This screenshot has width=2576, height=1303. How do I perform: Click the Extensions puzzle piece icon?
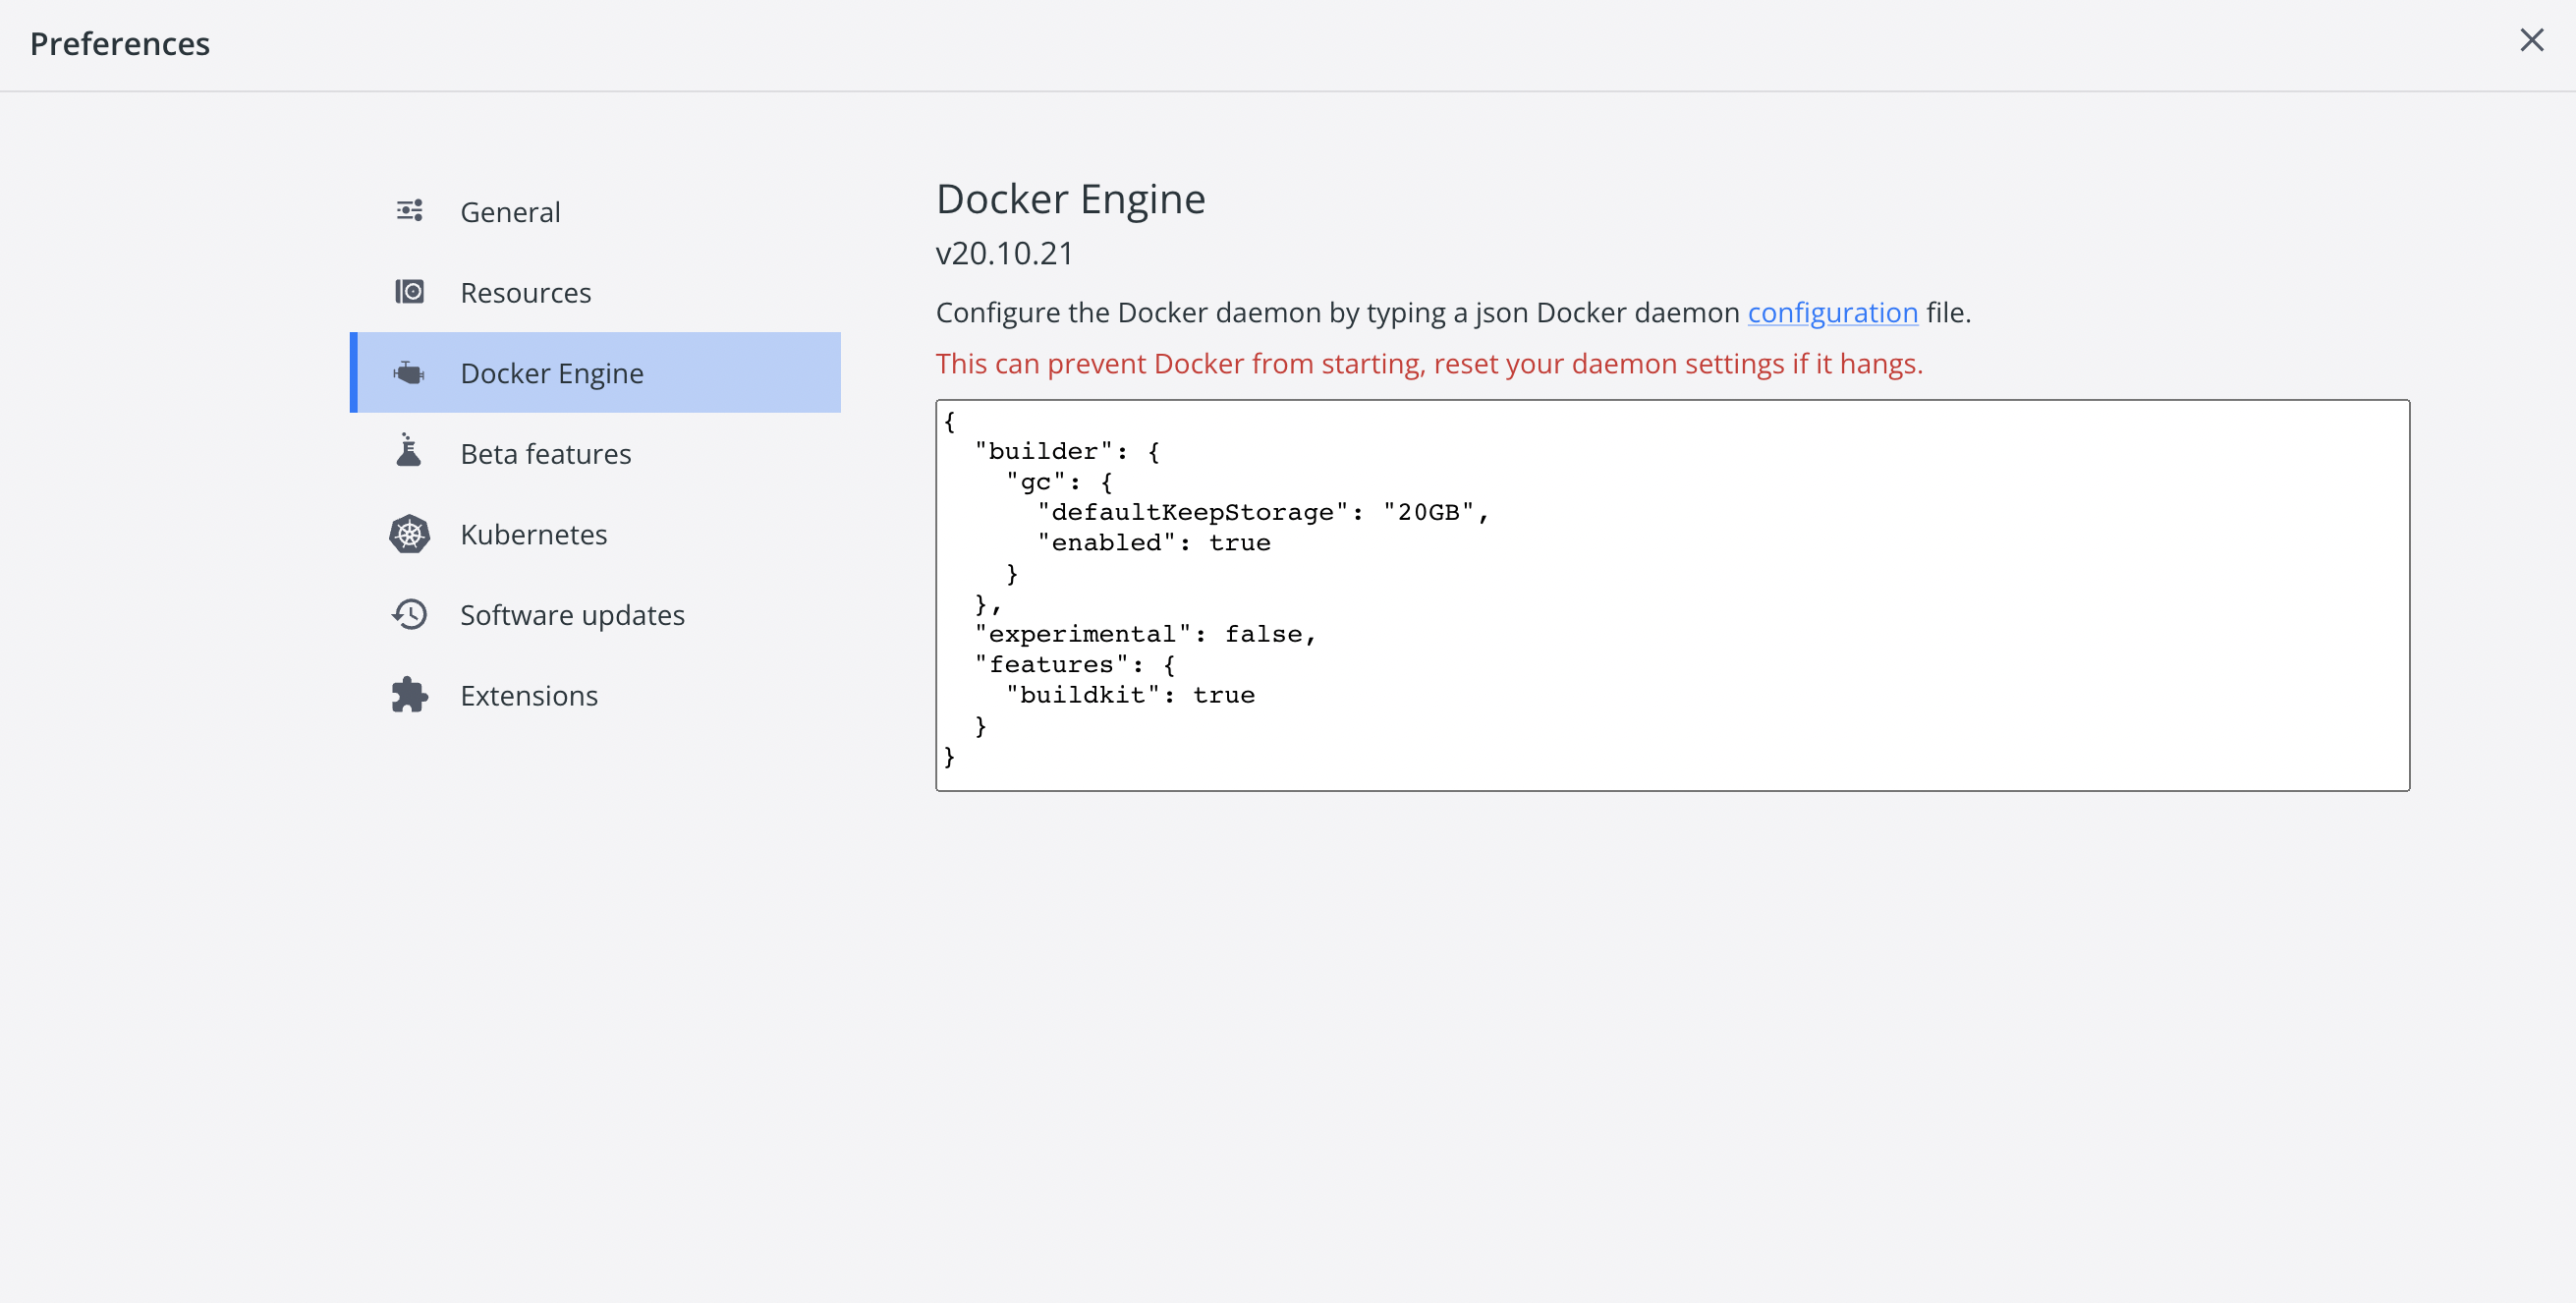click(409, 695)
